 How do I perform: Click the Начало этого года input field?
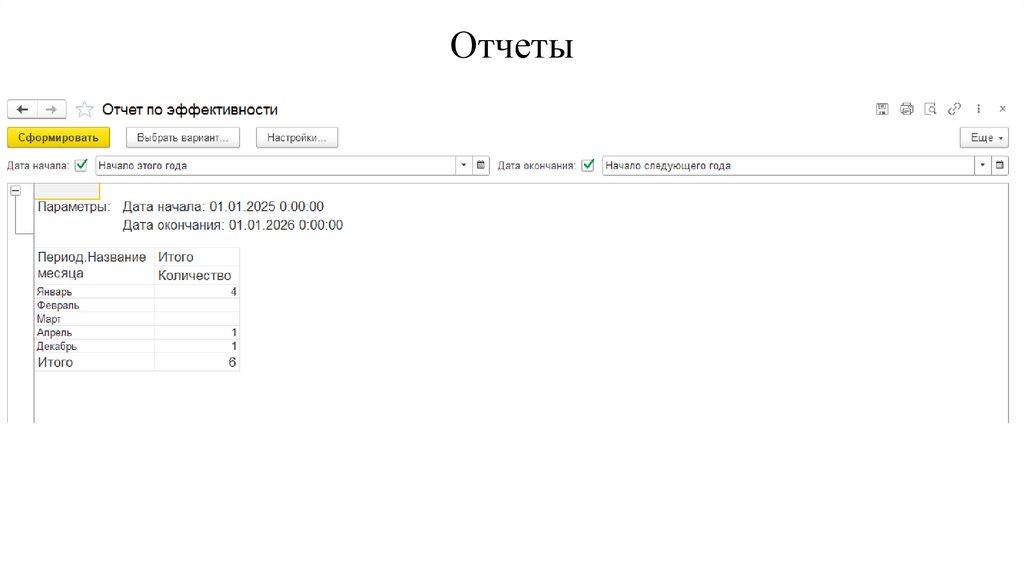[275, 165]
